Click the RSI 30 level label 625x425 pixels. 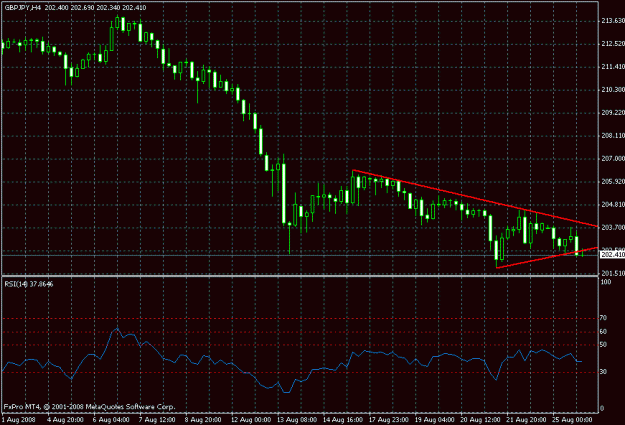coord(603,372)
